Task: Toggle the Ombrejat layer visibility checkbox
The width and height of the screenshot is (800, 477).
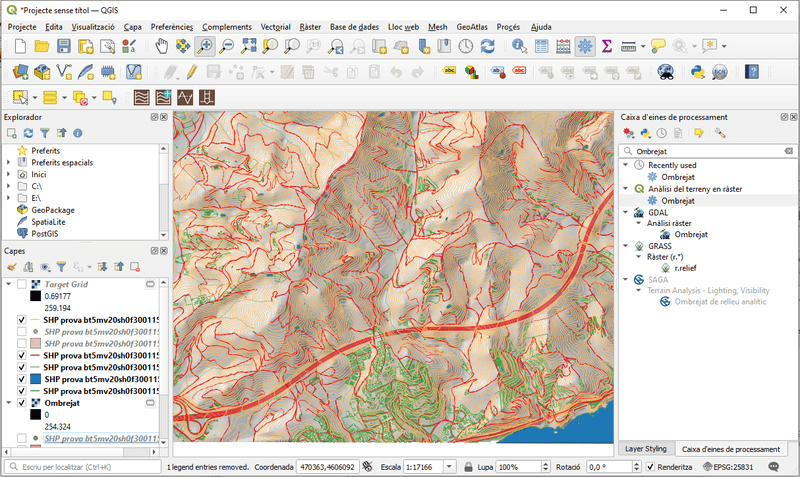Action: [x=22, y=403]
